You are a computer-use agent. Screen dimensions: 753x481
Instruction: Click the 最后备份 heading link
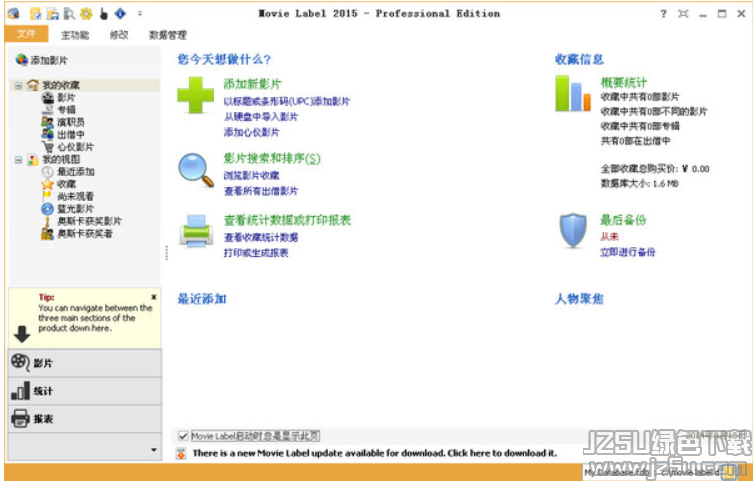623,220
